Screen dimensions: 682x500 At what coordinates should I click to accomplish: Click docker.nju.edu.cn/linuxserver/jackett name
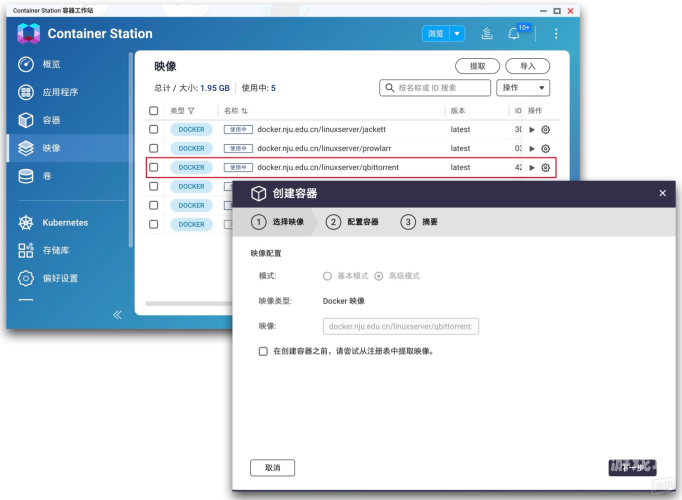coord(321,129)
